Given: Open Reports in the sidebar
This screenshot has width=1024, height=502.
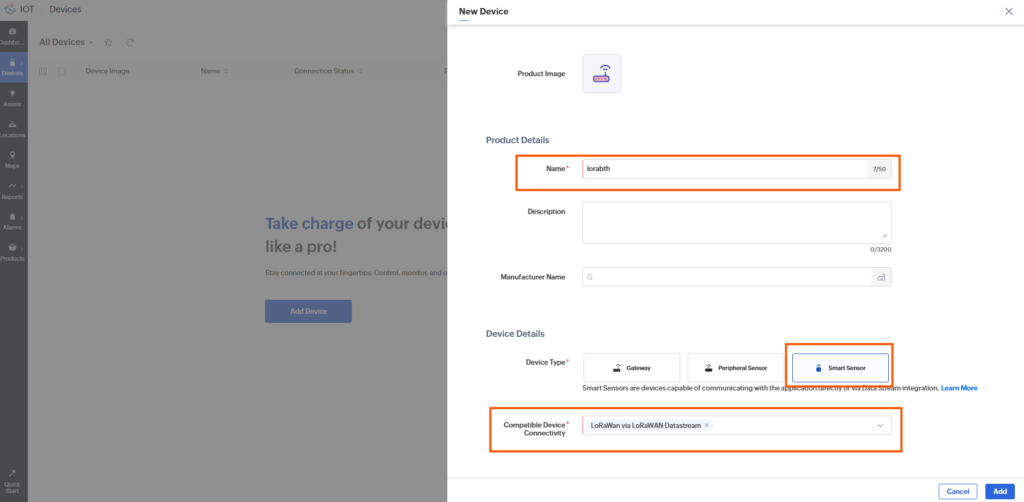Looking at the screenshot, I should pyautogui.click(x=13, y=191).
